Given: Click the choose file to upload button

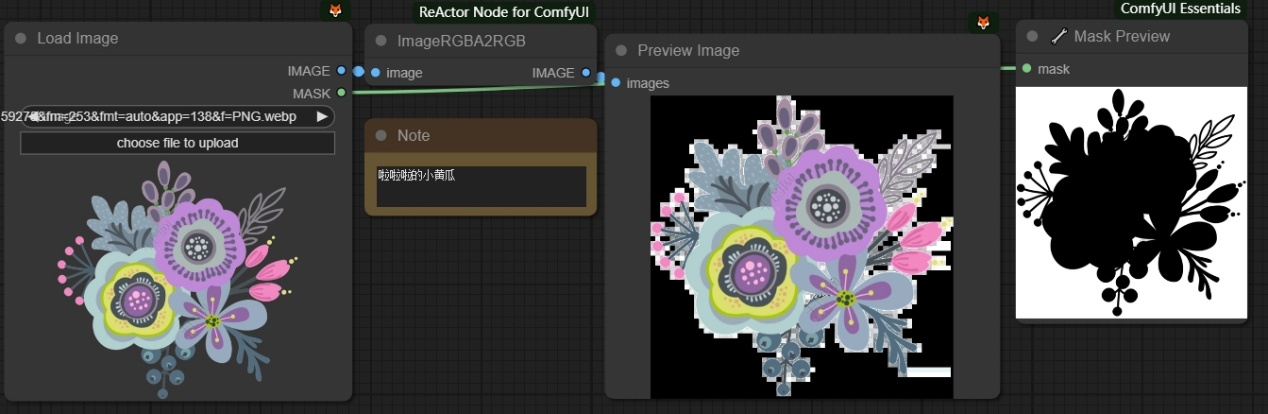Looking at the screenshot, I should [x=177, y=143].
